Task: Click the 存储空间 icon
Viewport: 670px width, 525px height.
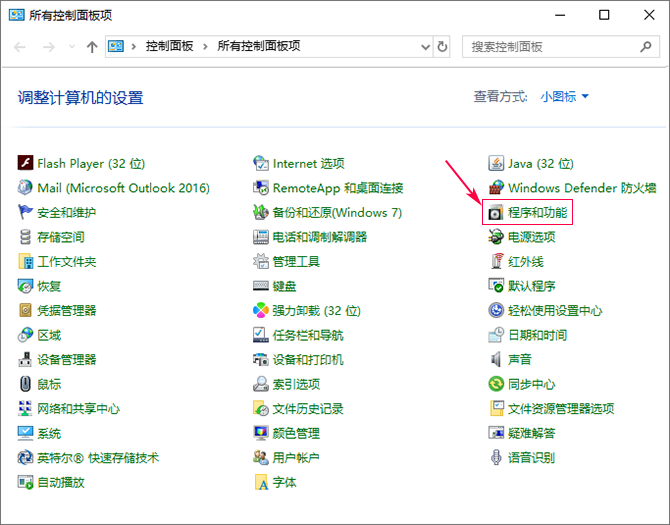Action: [x=25, y=237]
